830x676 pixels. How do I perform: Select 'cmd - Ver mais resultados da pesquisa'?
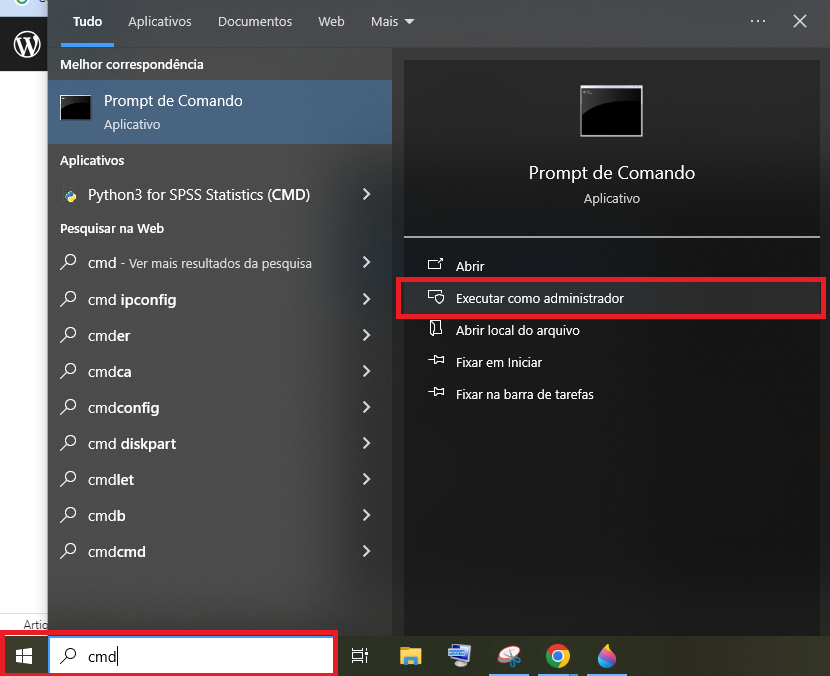(x=220, y=263)
